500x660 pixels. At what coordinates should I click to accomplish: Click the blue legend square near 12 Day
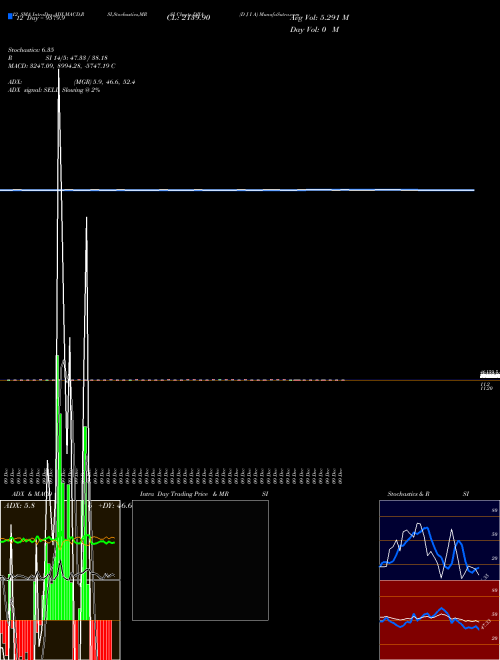click(x=10, y=17)
